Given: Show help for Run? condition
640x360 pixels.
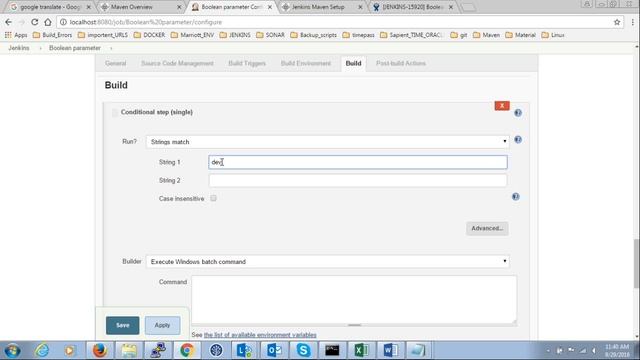Looking at the screenshot, I should [518, 140].
